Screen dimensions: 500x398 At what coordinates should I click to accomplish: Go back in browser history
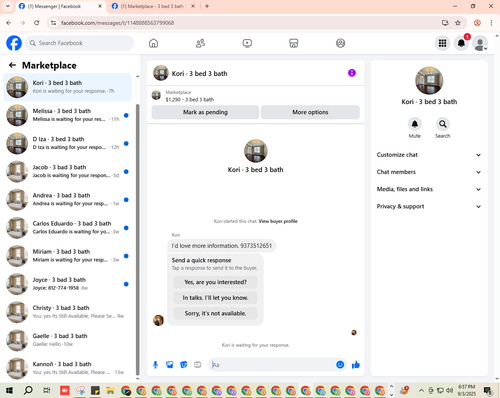[9, 23]
